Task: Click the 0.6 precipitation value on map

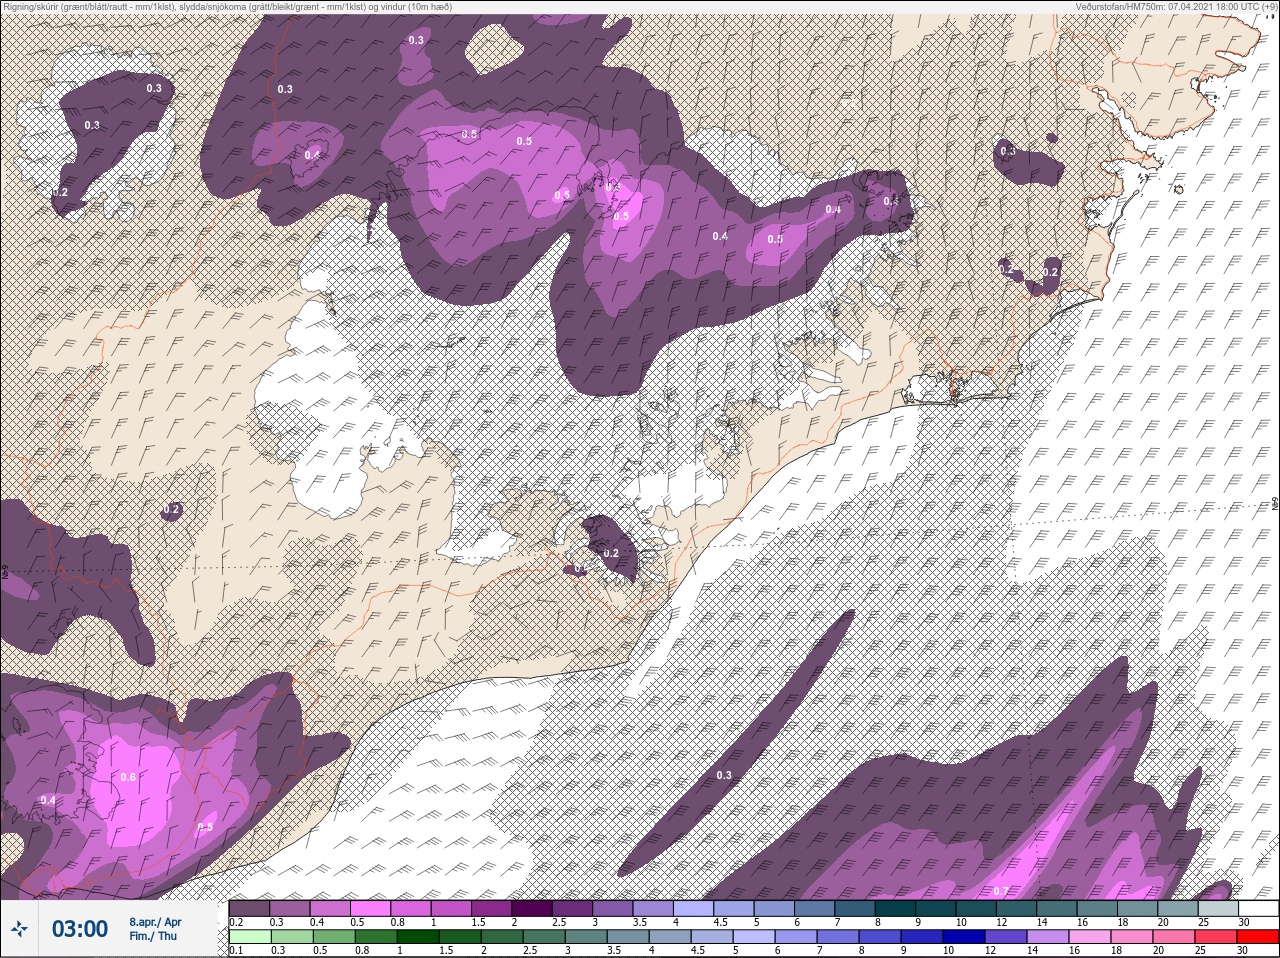Action: click(128, 777)
